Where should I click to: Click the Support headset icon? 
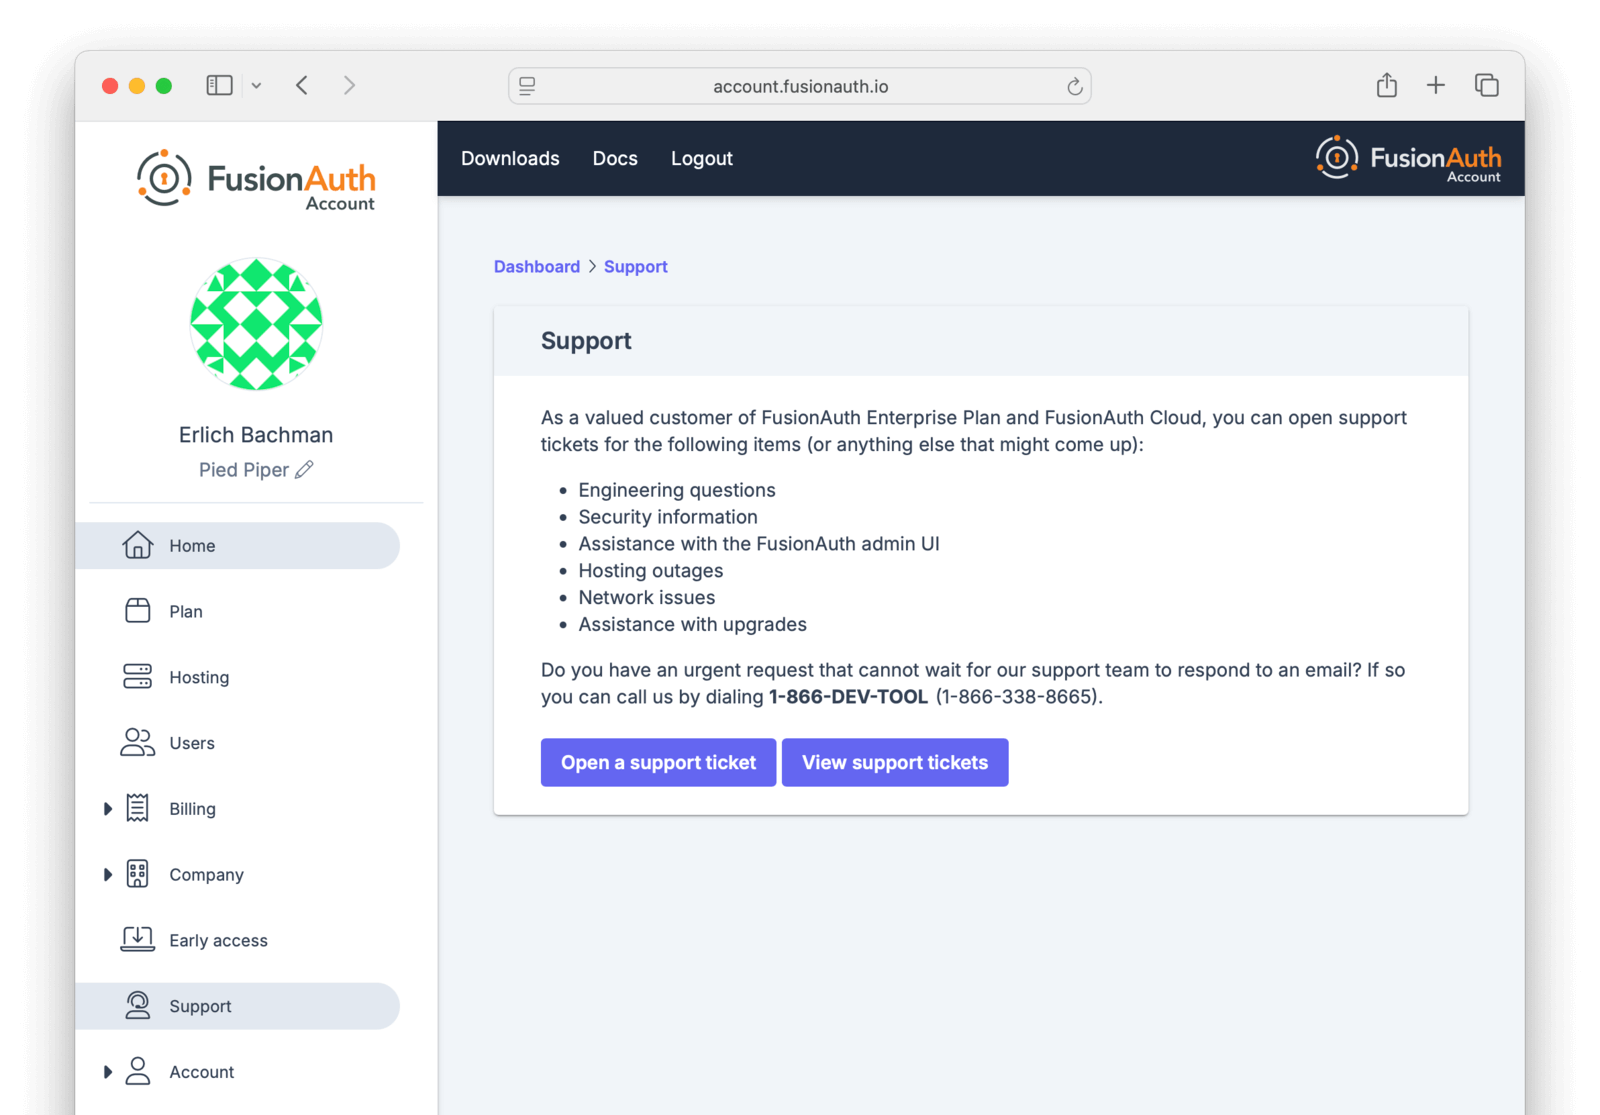click(x=138, y=1005)
